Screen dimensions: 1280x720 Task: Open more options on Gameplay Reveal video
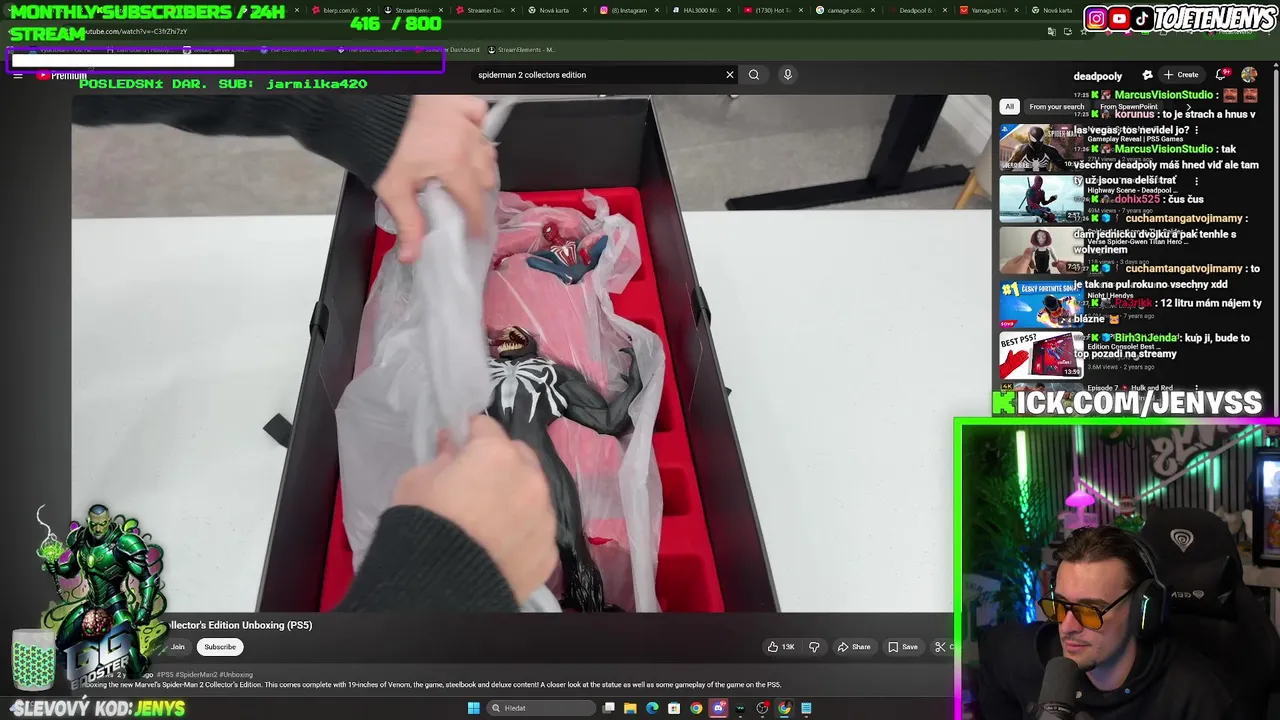1197,130
